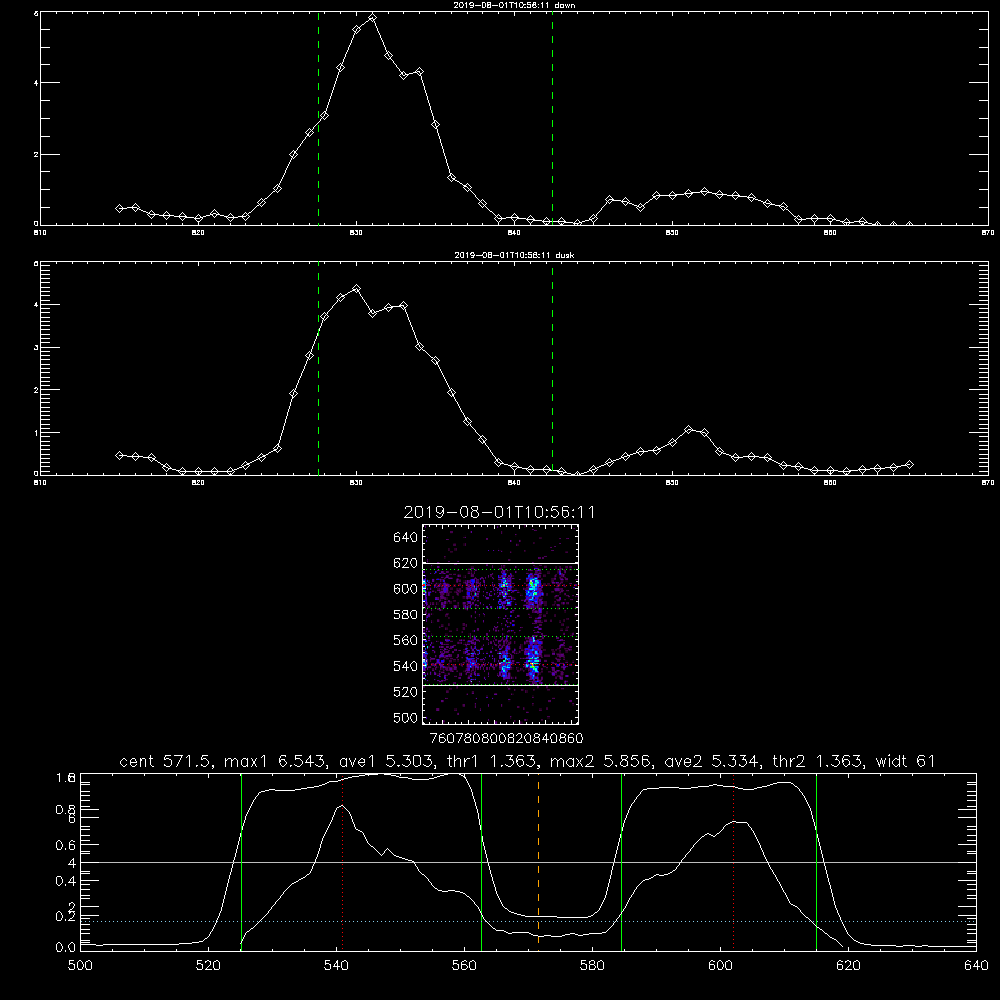
Task: Click spectral image y-axis label 560
Action: point(406,640)
